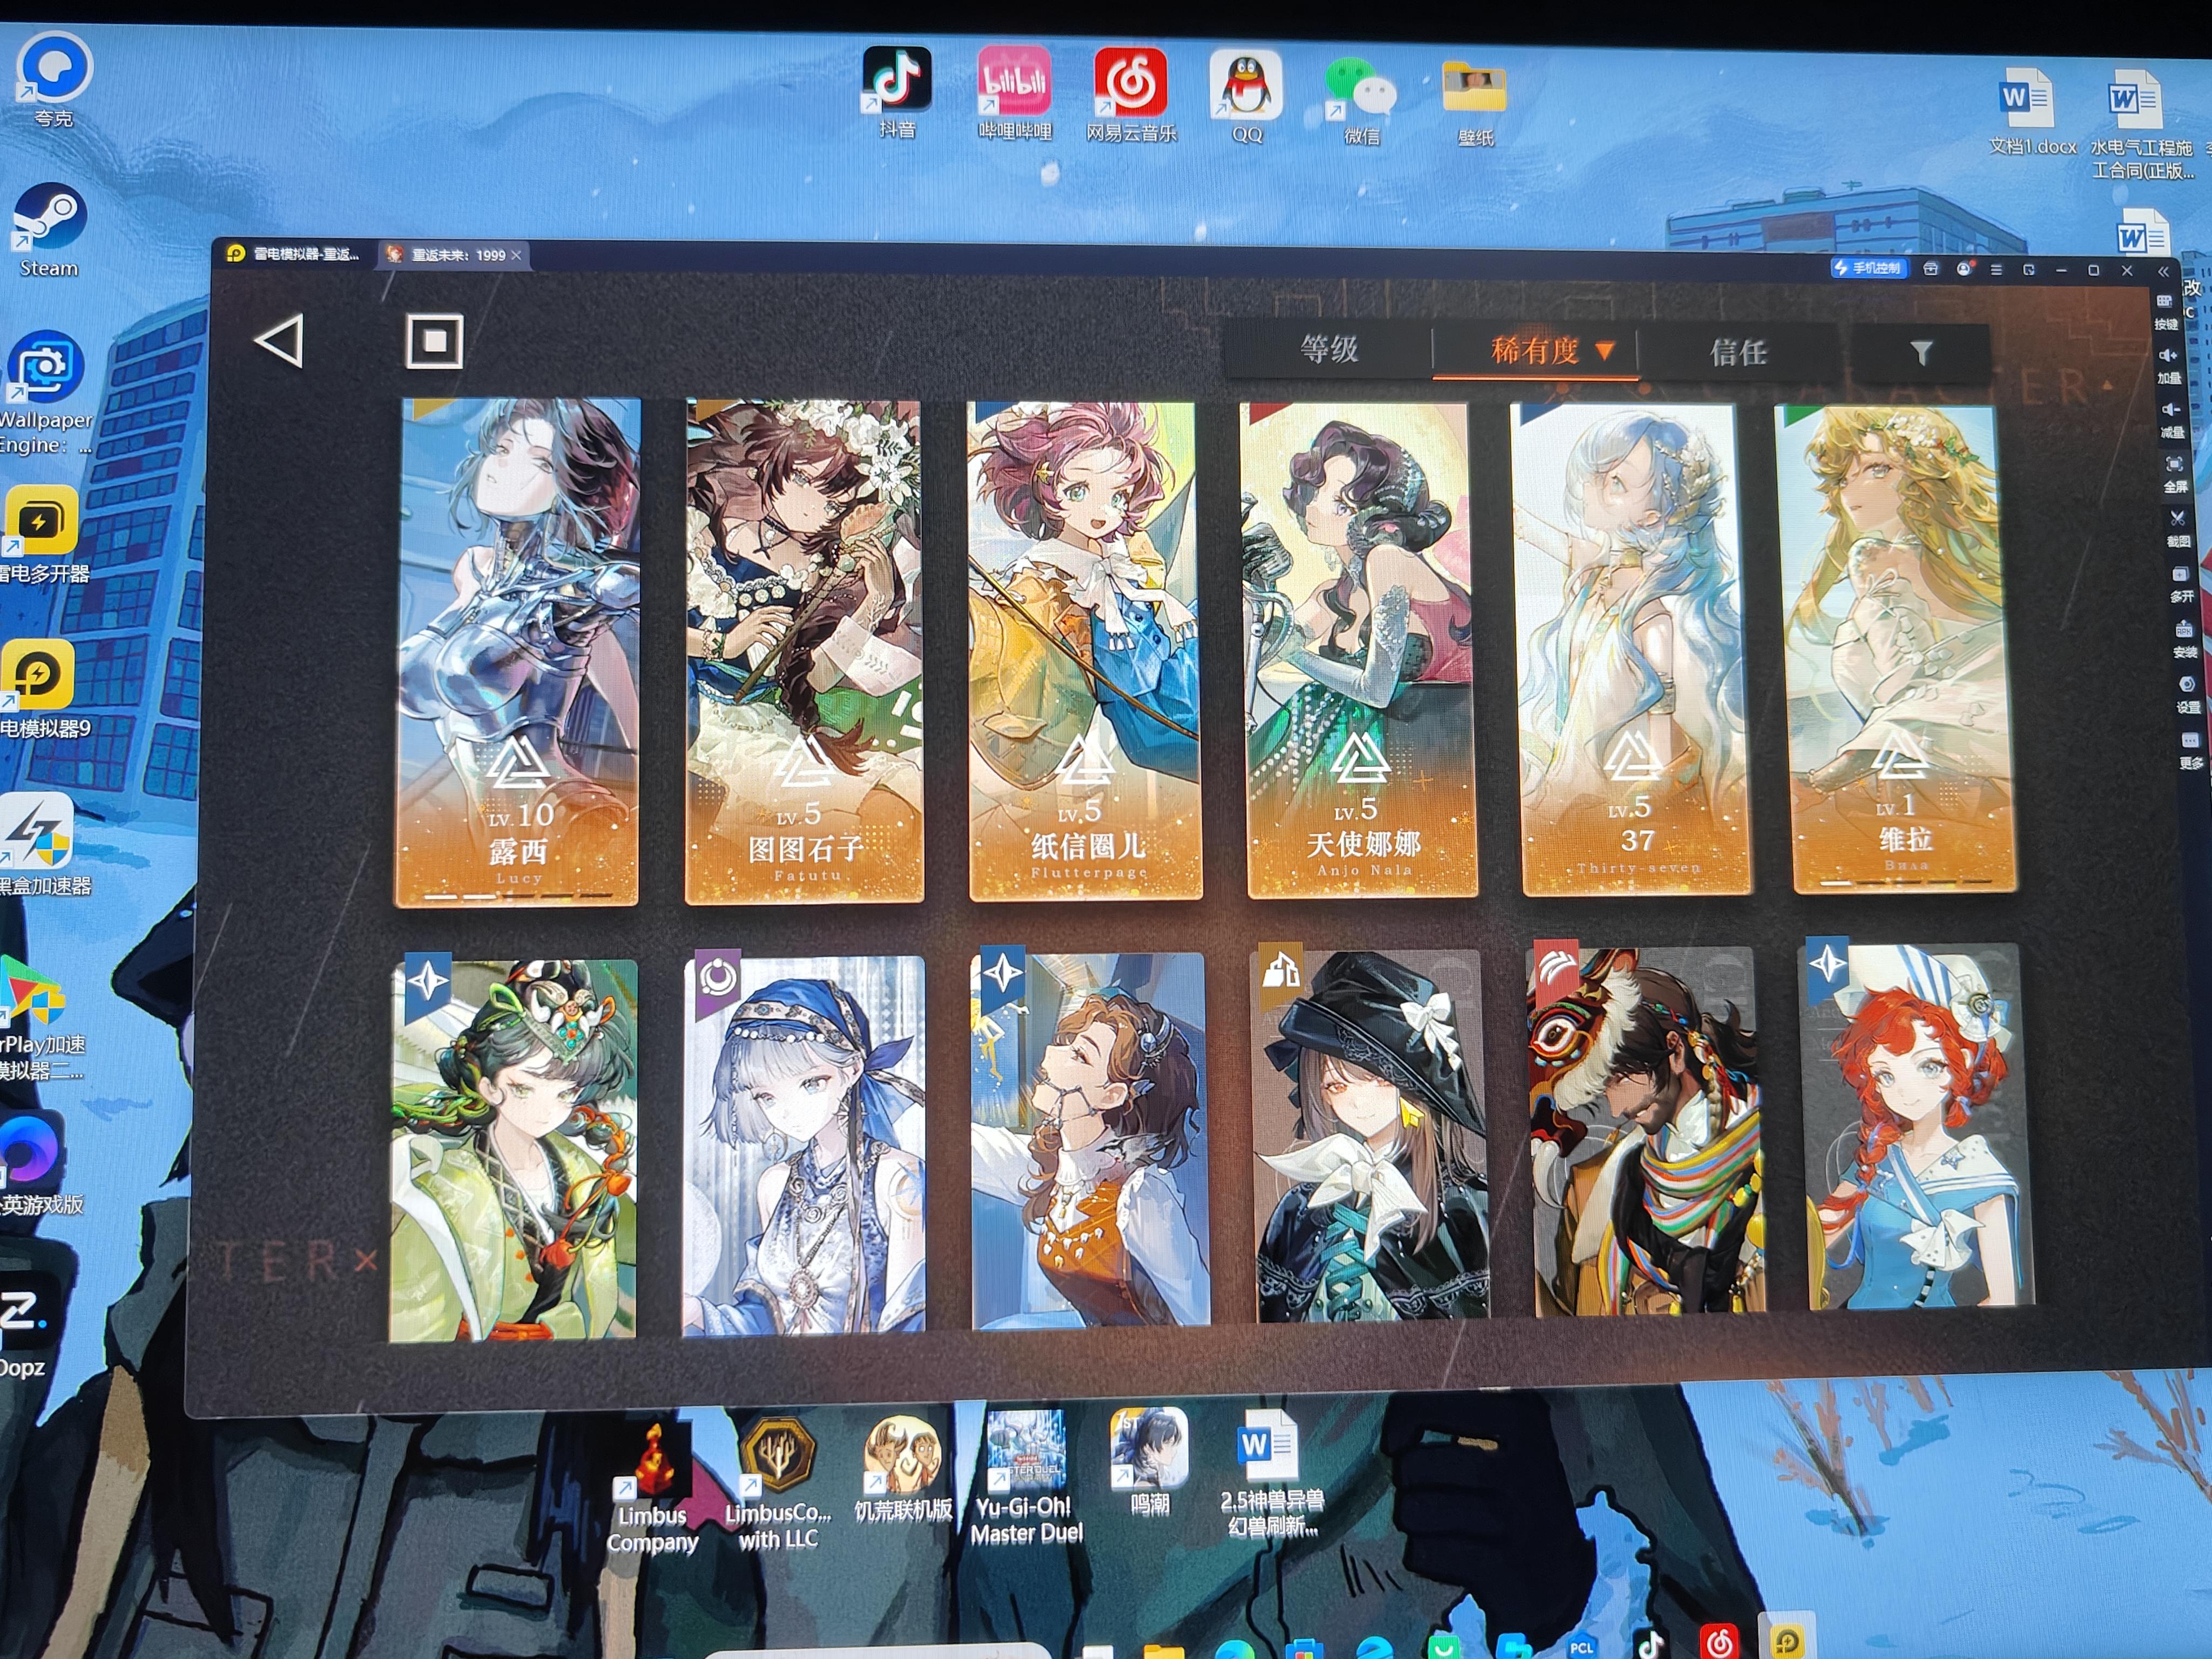2212x1659 pixels.
Task: Open the 抖音 desktop shortcut
Action: tap(897, 93)
